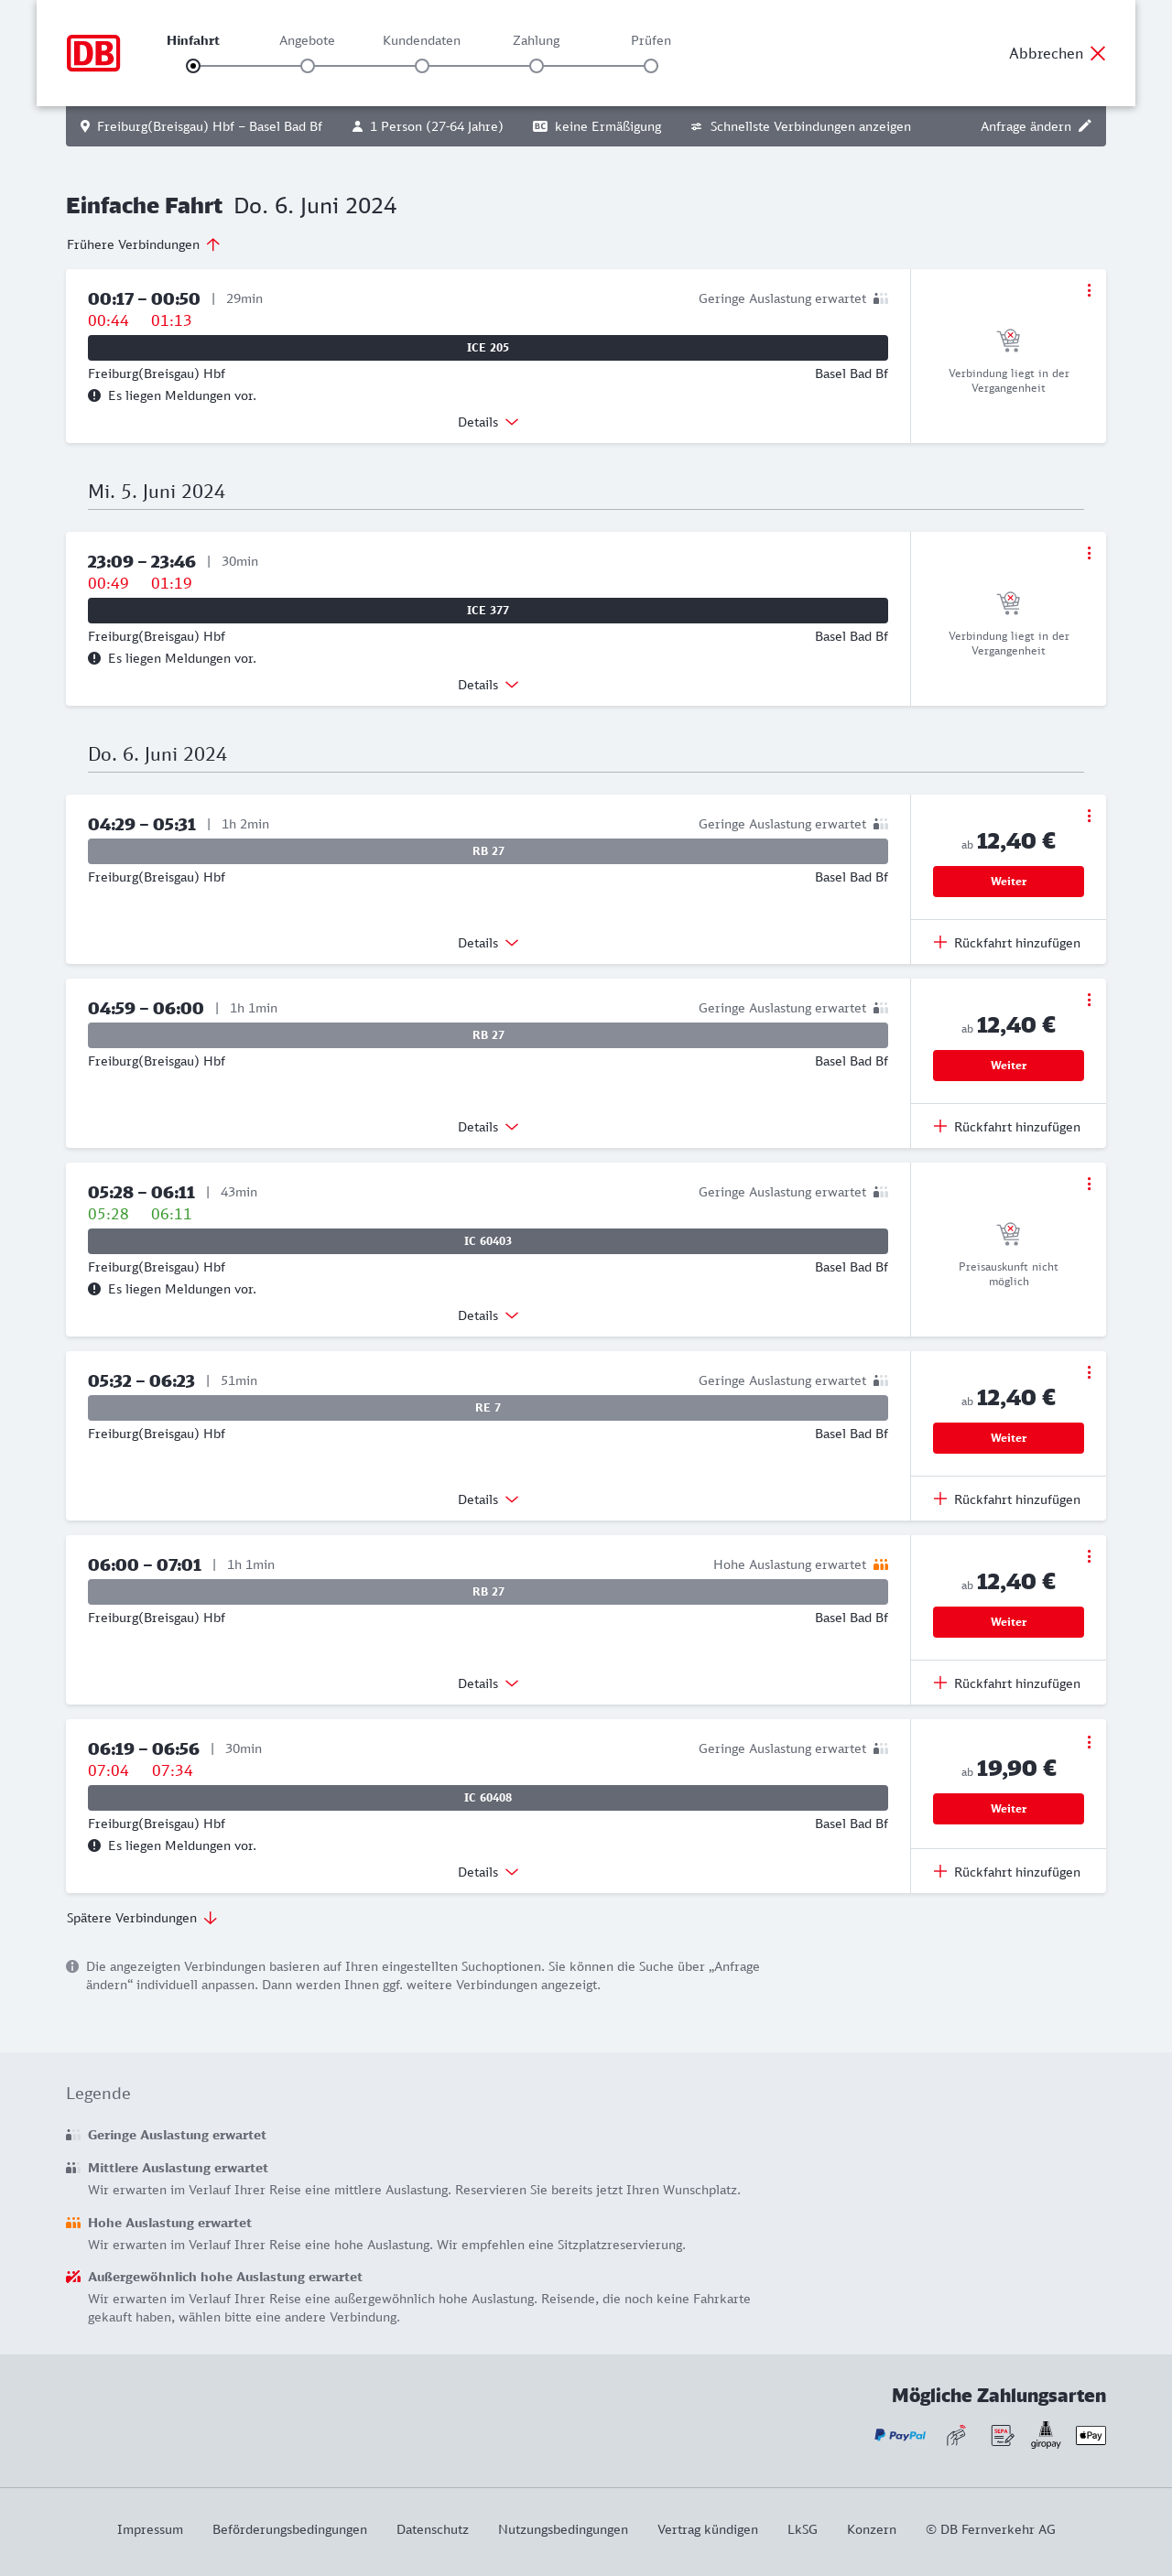Click the Kundendaten step label
This screenshot has height=2576, width=1172.
421,41
